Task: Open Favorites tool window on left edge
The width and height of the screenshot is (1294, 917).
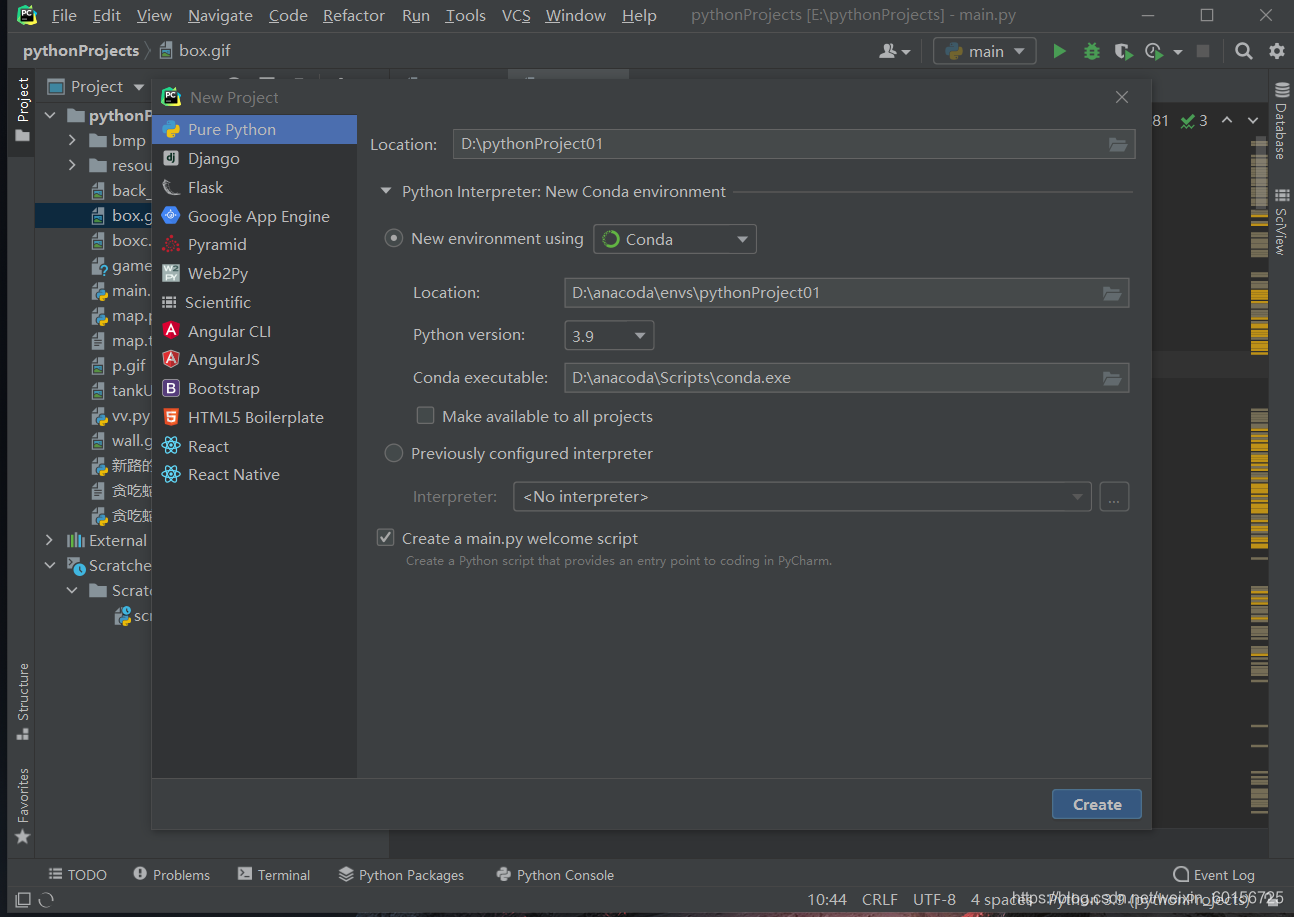Action: (23, 806)
